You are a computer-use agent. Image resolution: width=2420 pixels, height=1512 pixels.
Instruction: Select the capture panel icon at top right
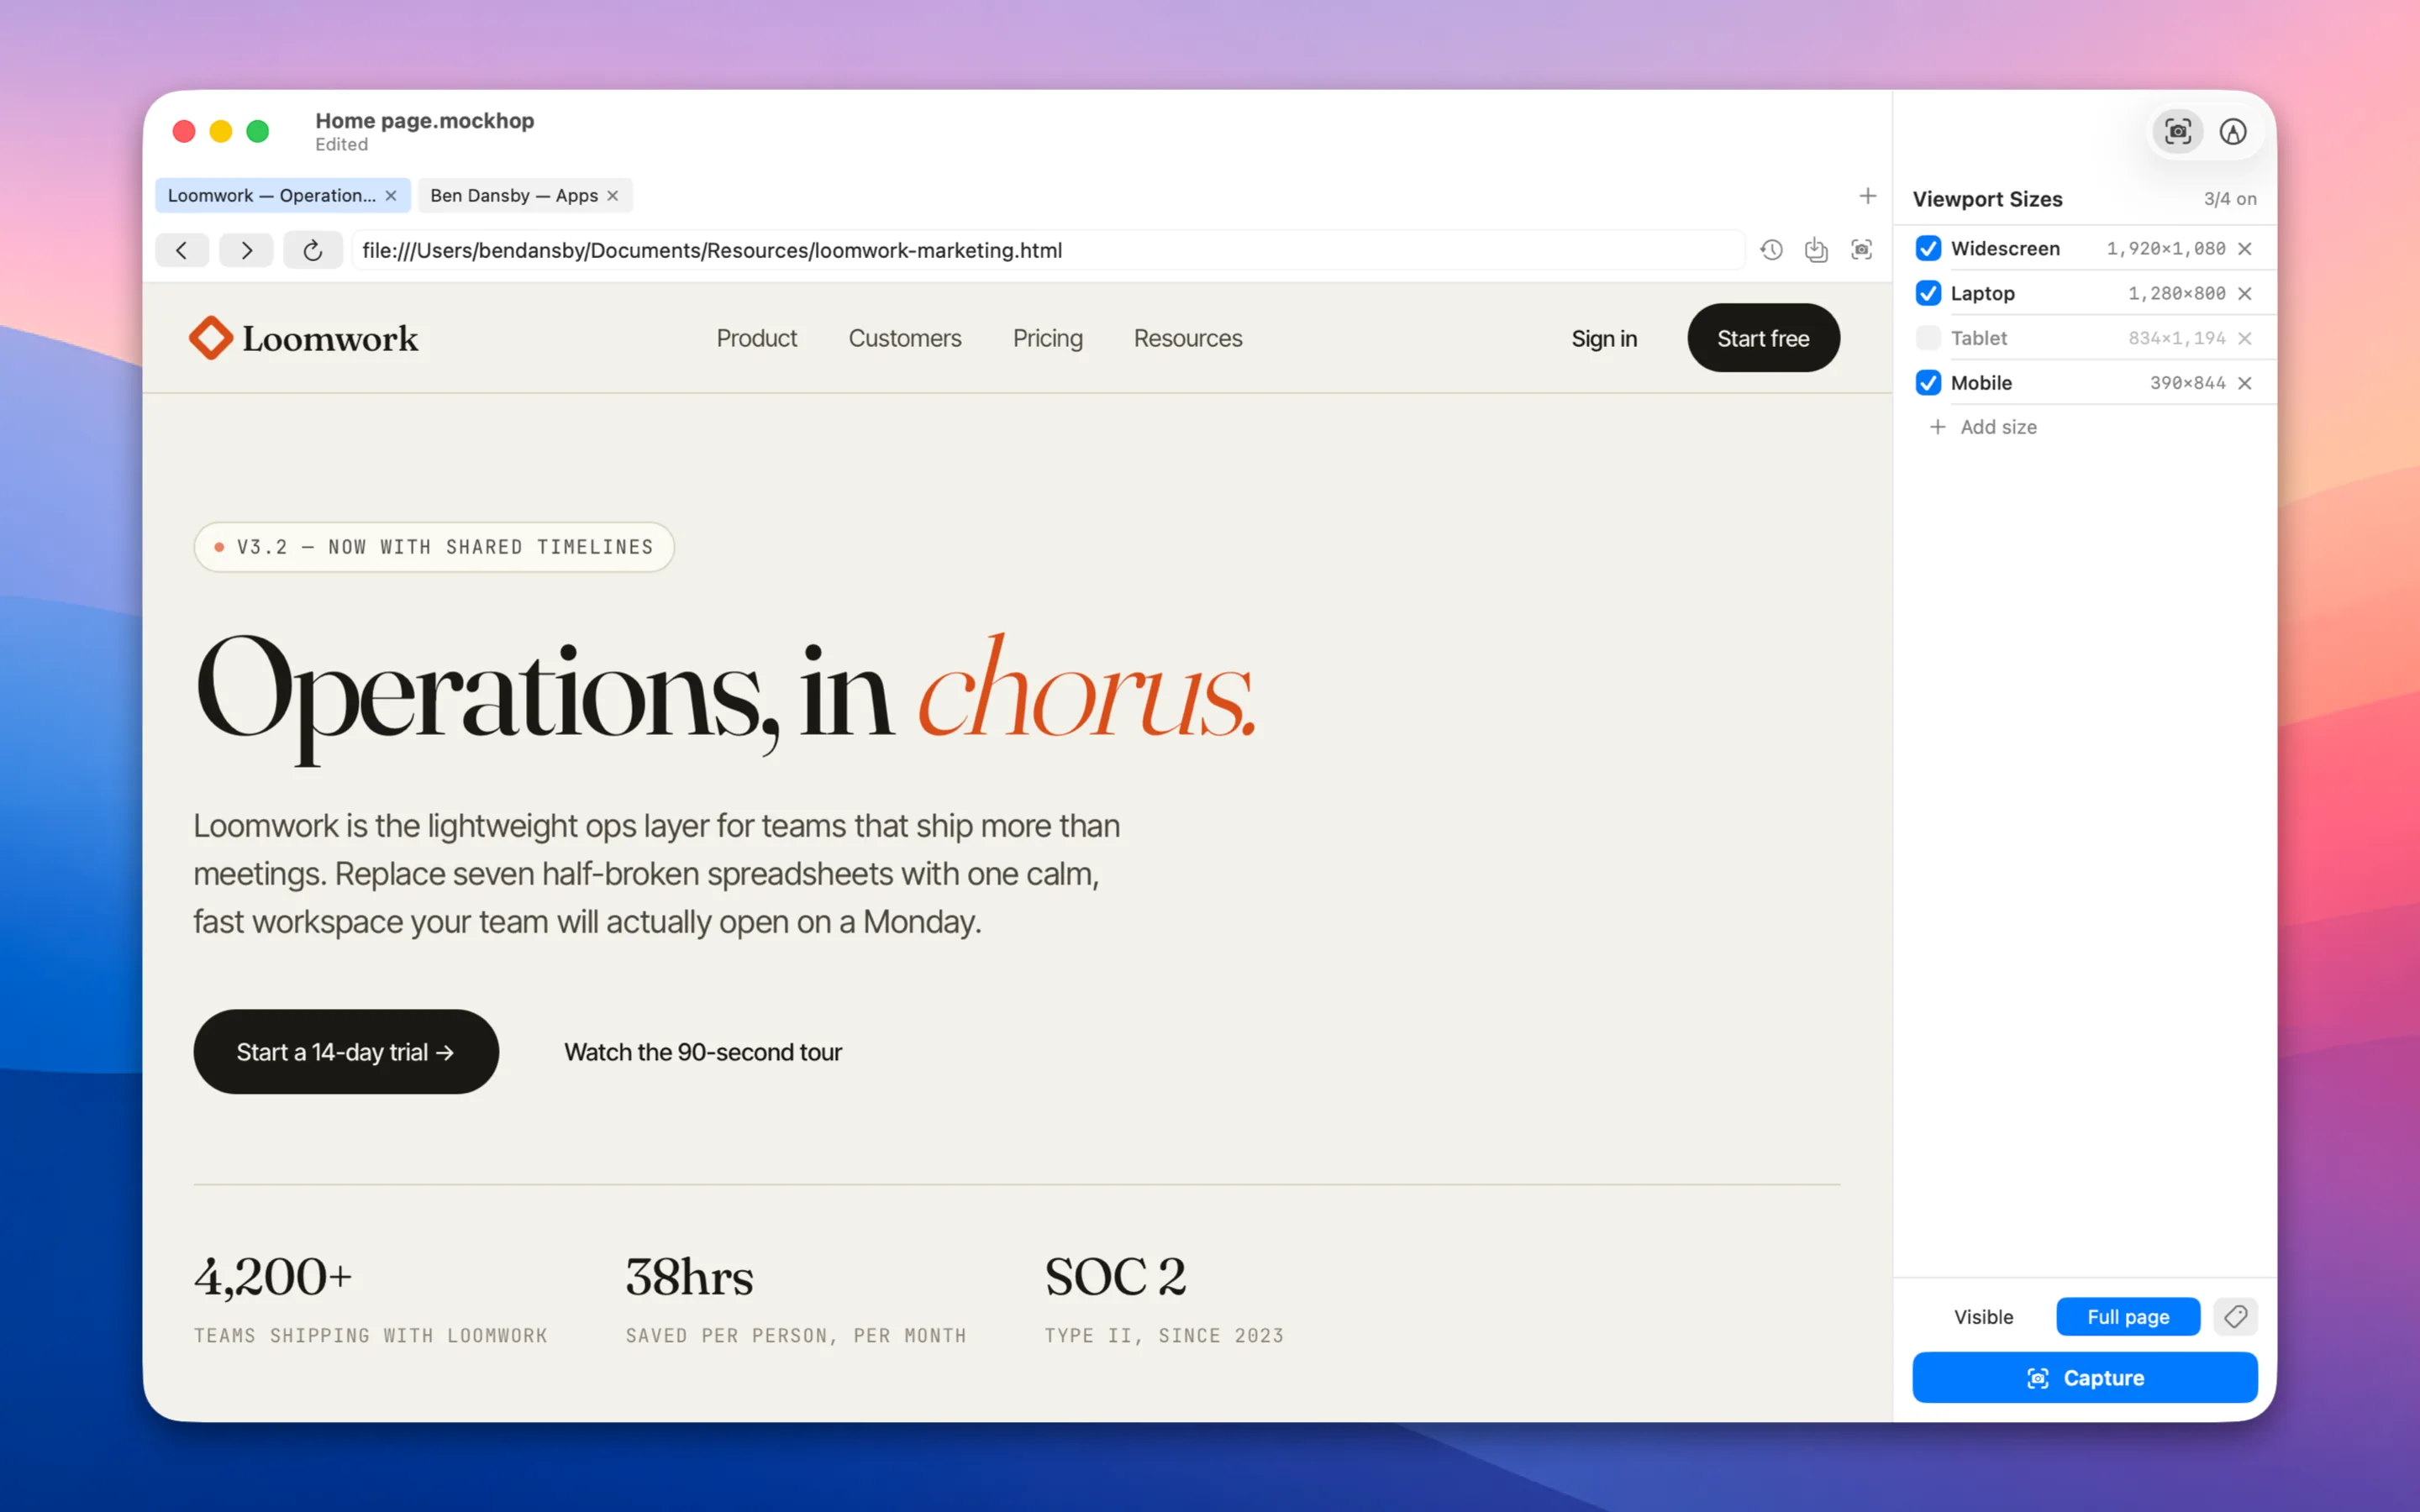[x=2177, y=132]
